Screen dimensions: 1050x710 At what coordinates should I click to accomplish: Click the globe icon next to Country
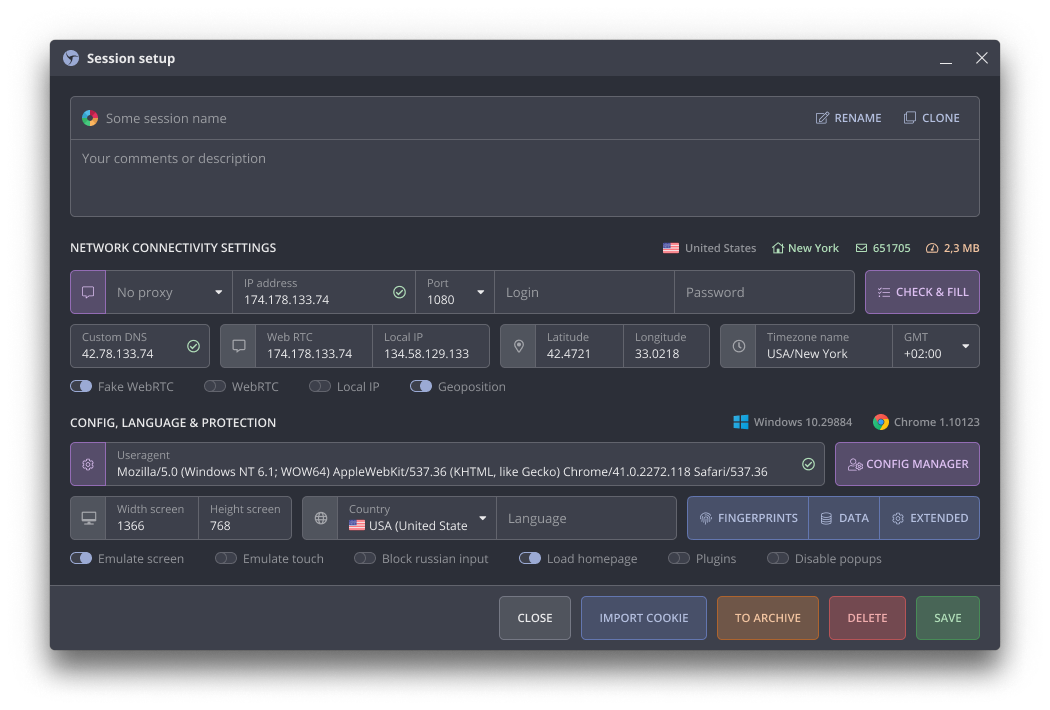pyautogui.click(x=321, y=518)
